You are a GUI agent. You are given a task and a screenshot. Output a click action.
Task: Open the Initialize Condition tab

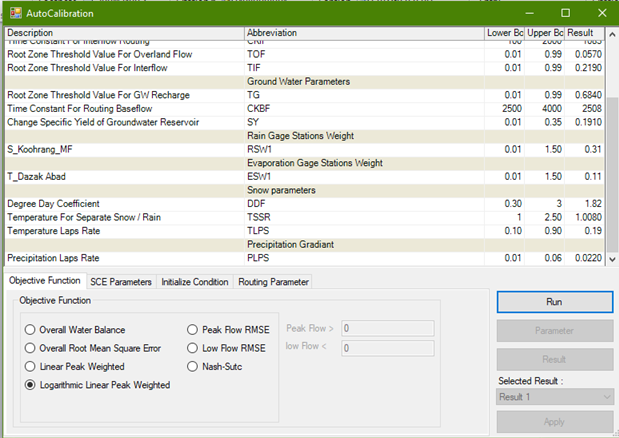tap(195, 282)
